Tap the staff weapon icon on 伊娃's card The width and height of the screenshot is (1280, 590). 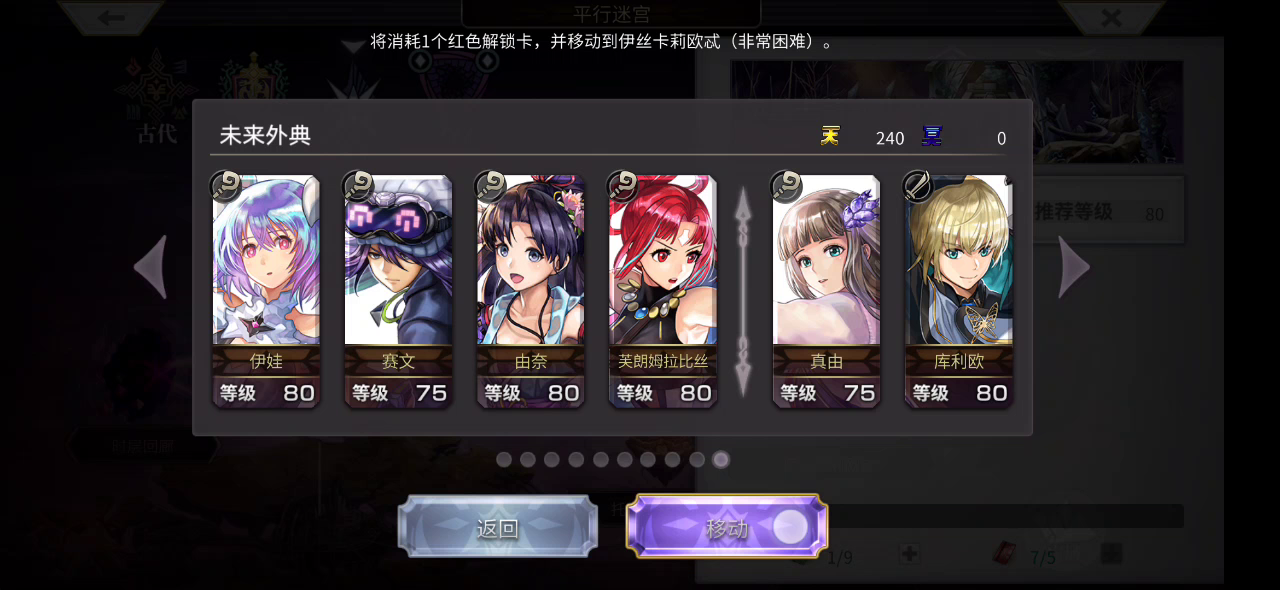pyautogui.click(x=225, y=186)
